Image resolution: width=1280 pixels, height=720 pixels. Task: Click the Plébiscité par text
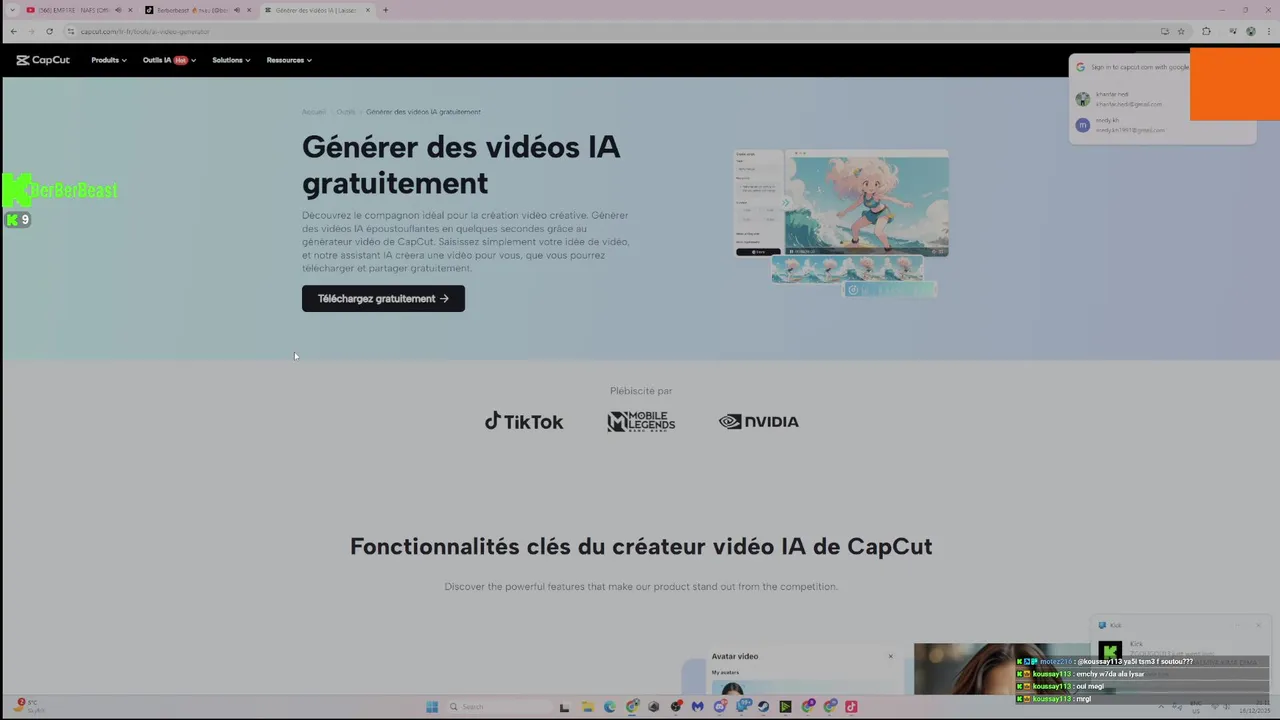point(641,391)
